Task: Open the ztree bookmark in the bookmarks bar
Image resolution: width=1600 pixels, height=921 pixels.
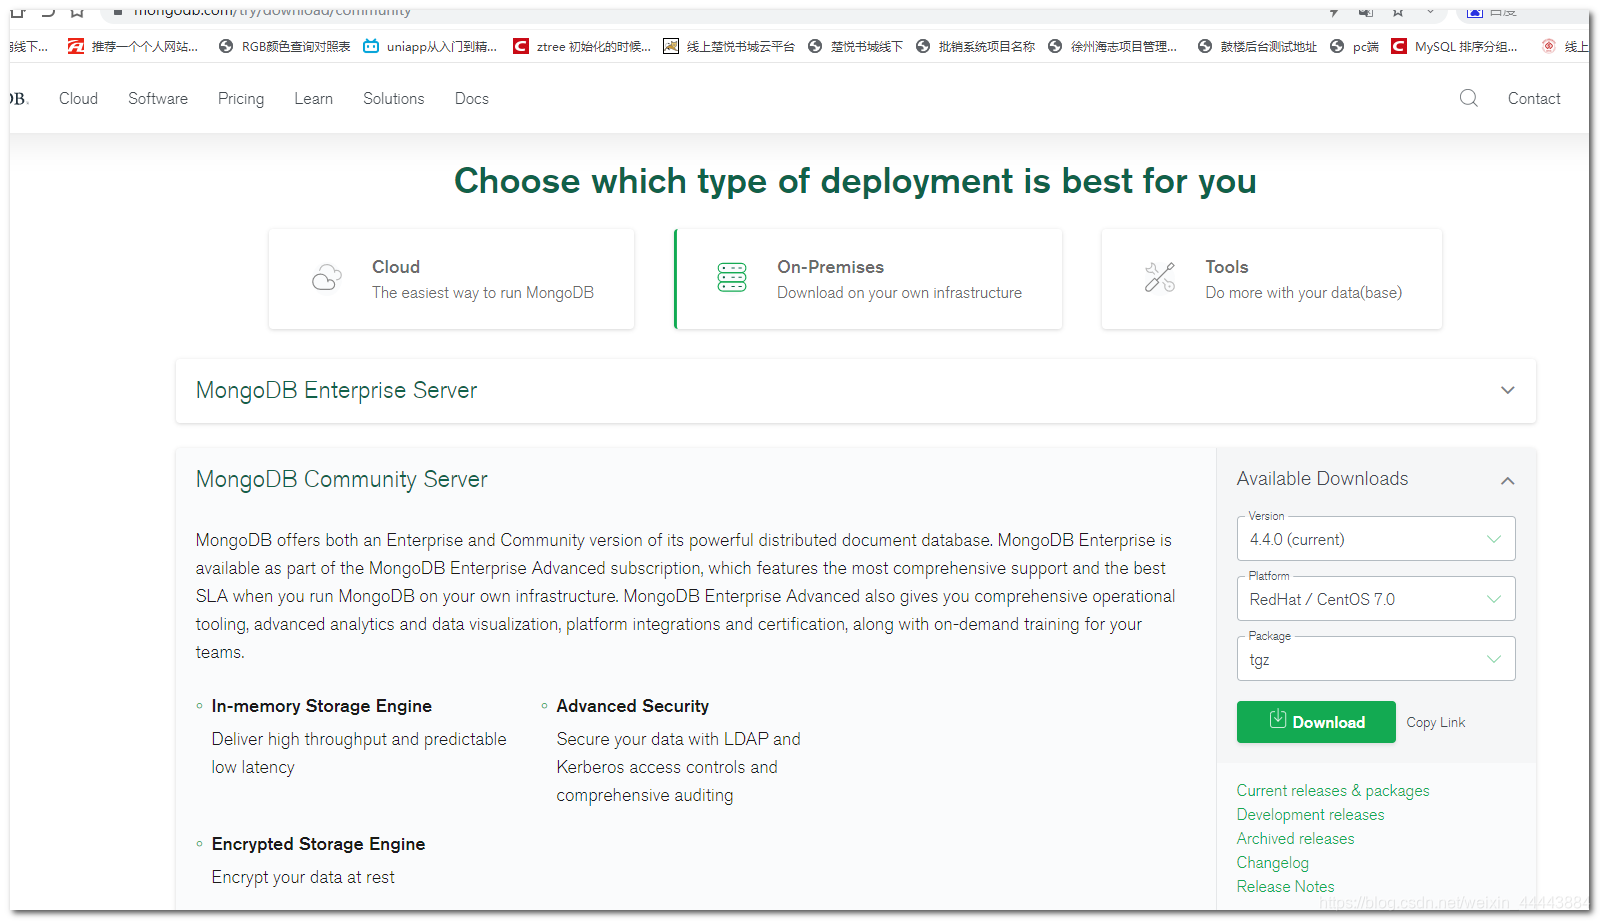Action: [x=582, y=46]
